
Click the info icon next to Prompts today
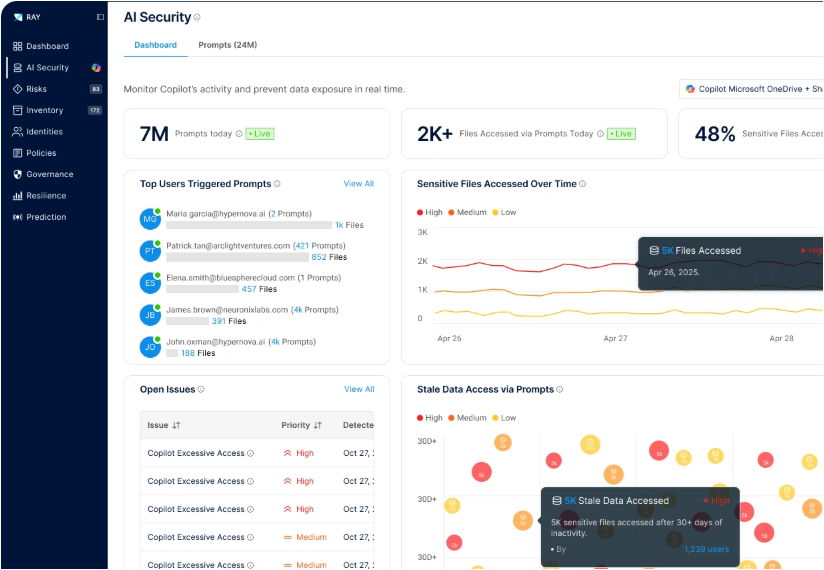click(239, 134)
